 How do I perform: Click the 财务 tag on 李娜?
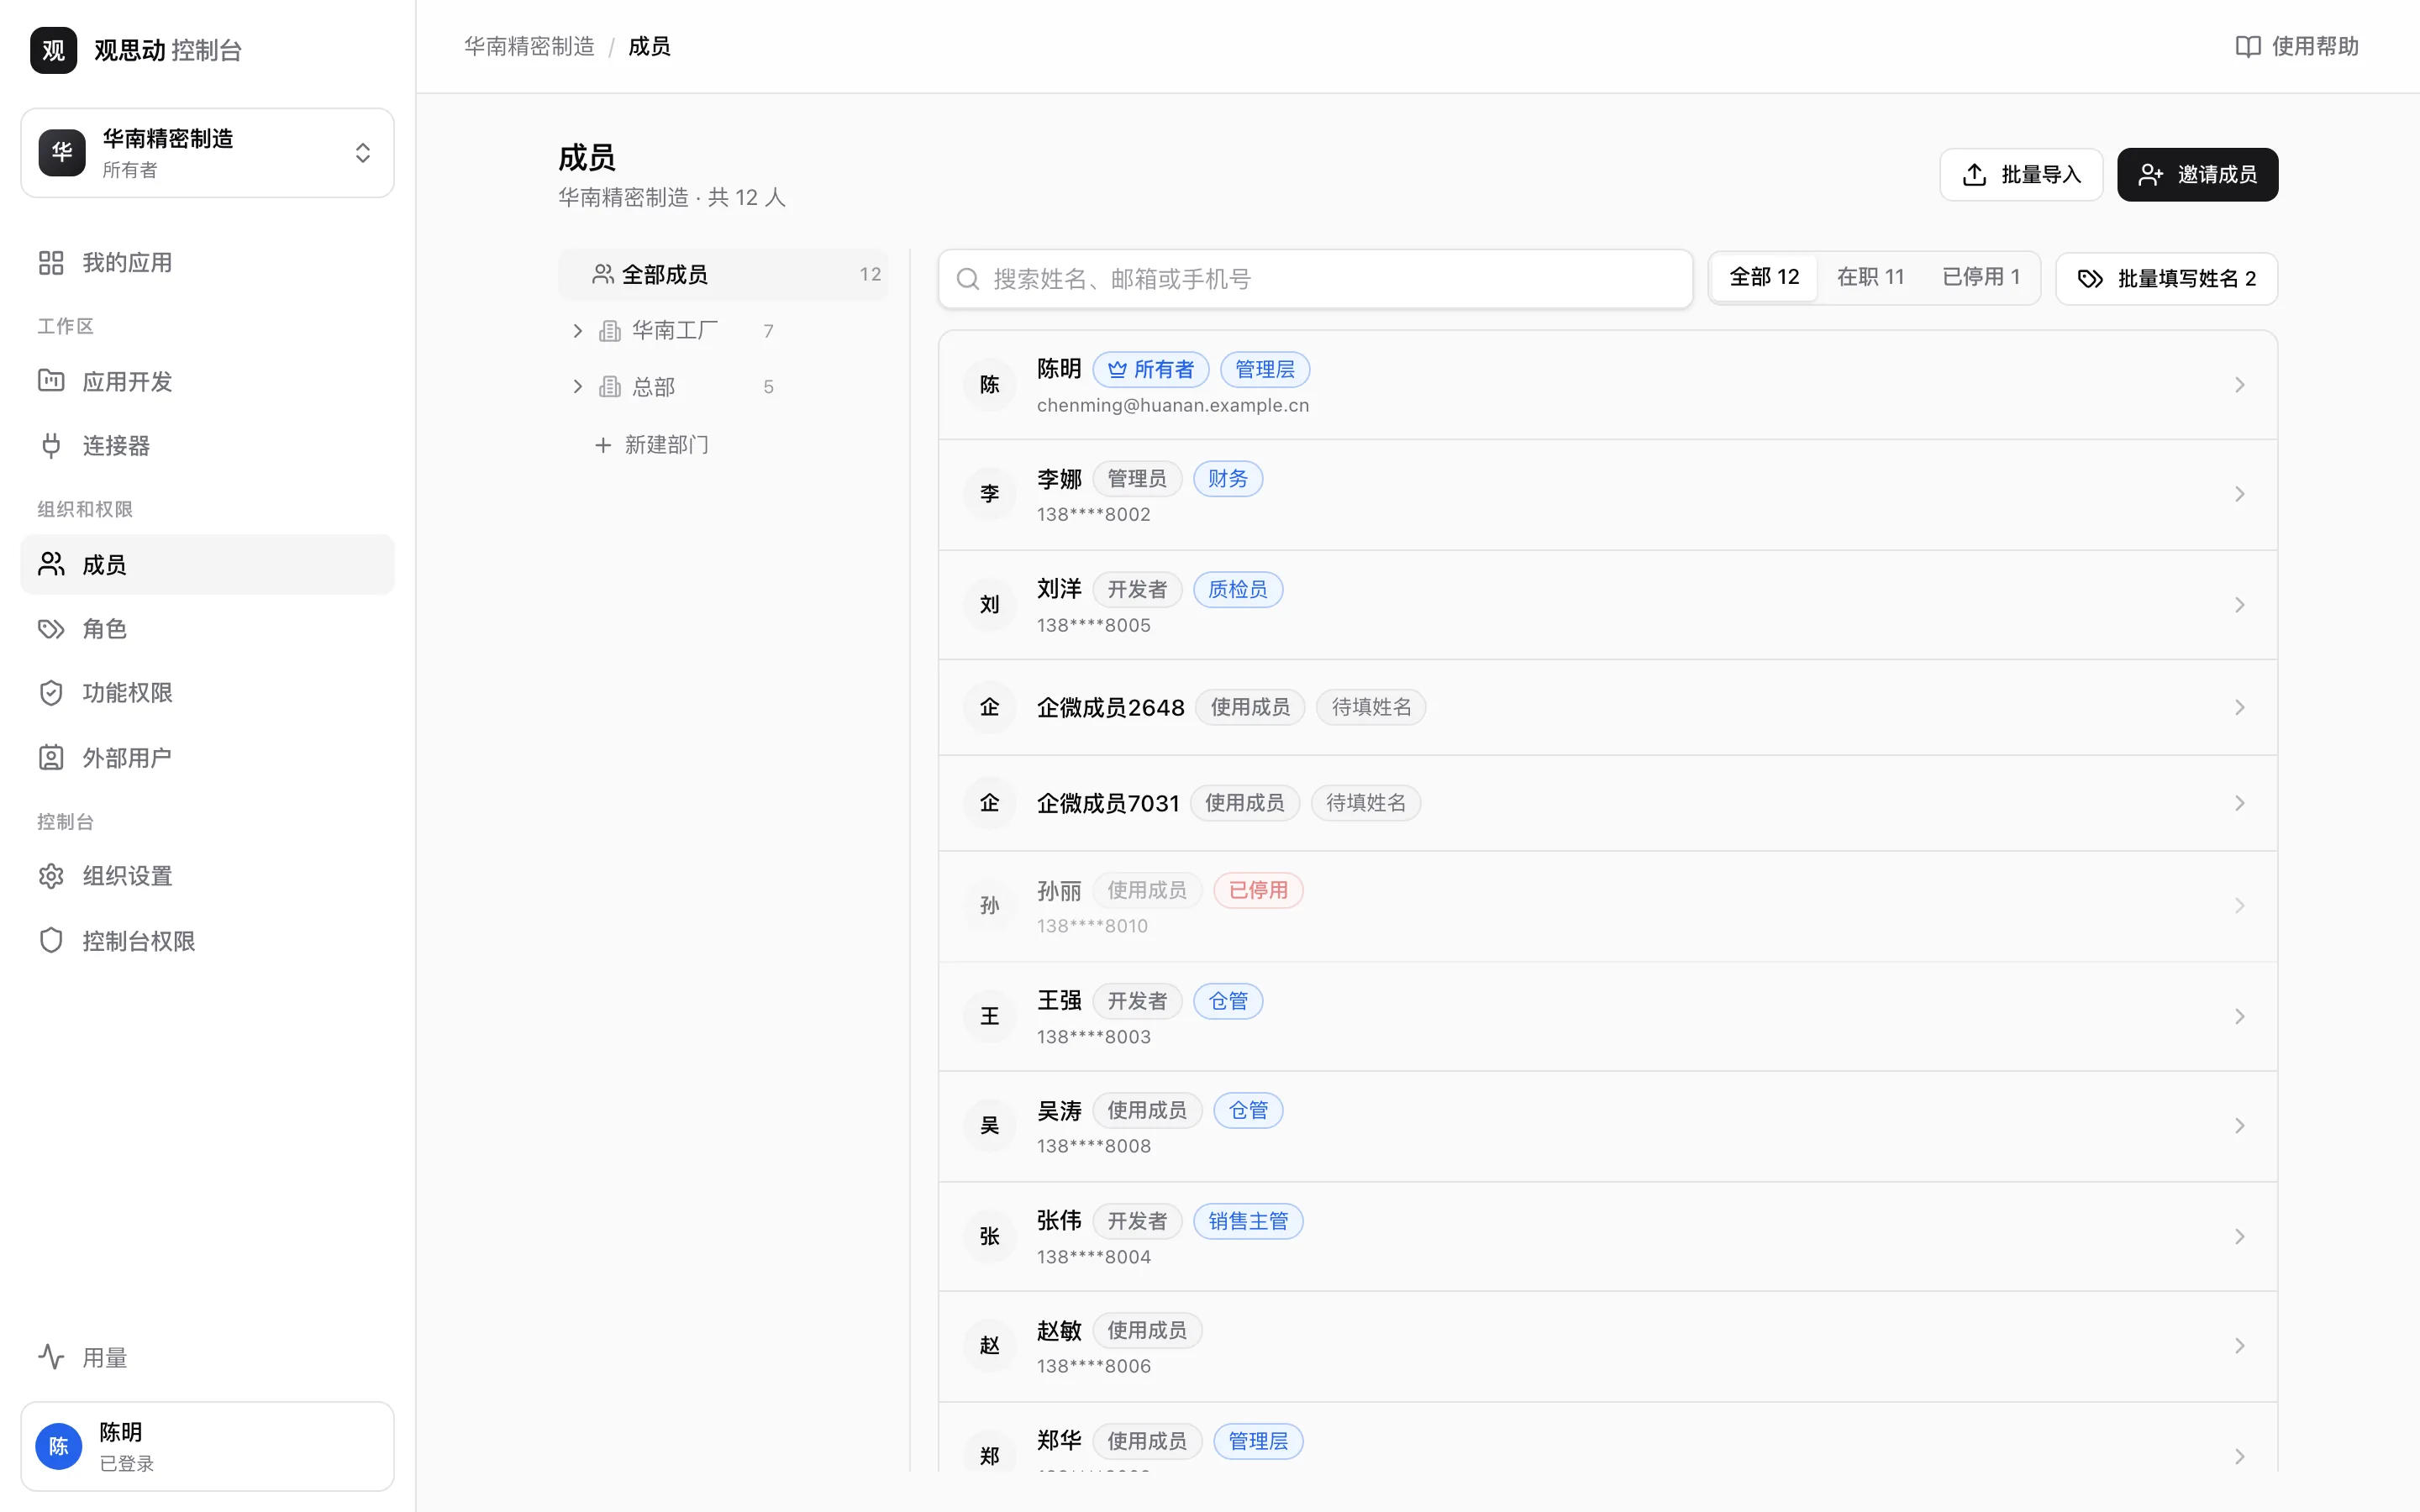pos(1227,479)
